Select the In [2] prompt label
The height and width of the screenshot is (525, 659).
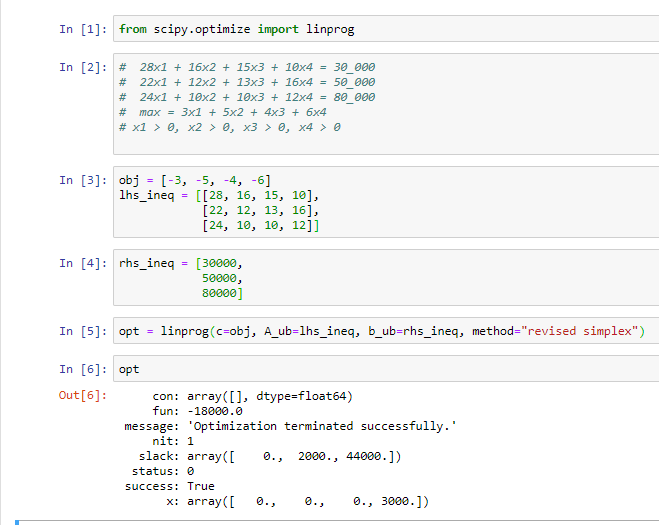(82, 67)
